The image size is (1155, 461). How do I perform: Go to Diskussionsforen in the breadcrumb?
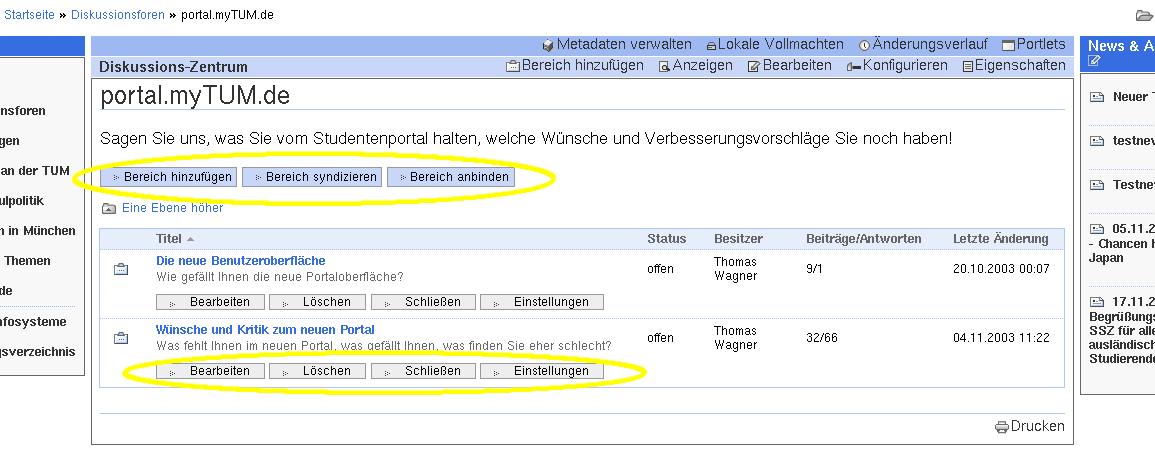[x=117, y=15]
